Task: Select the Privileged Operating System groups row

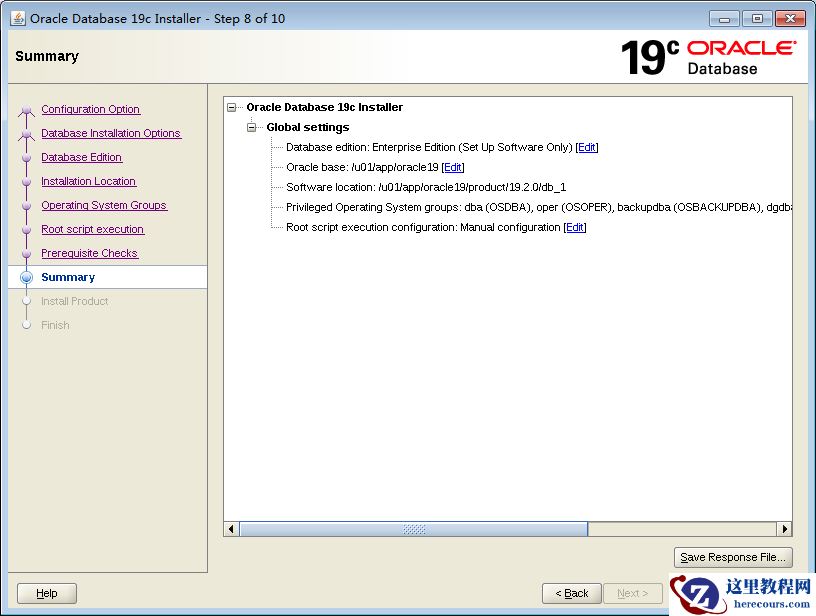Action: pyautogui.click(x=539, y=207)
